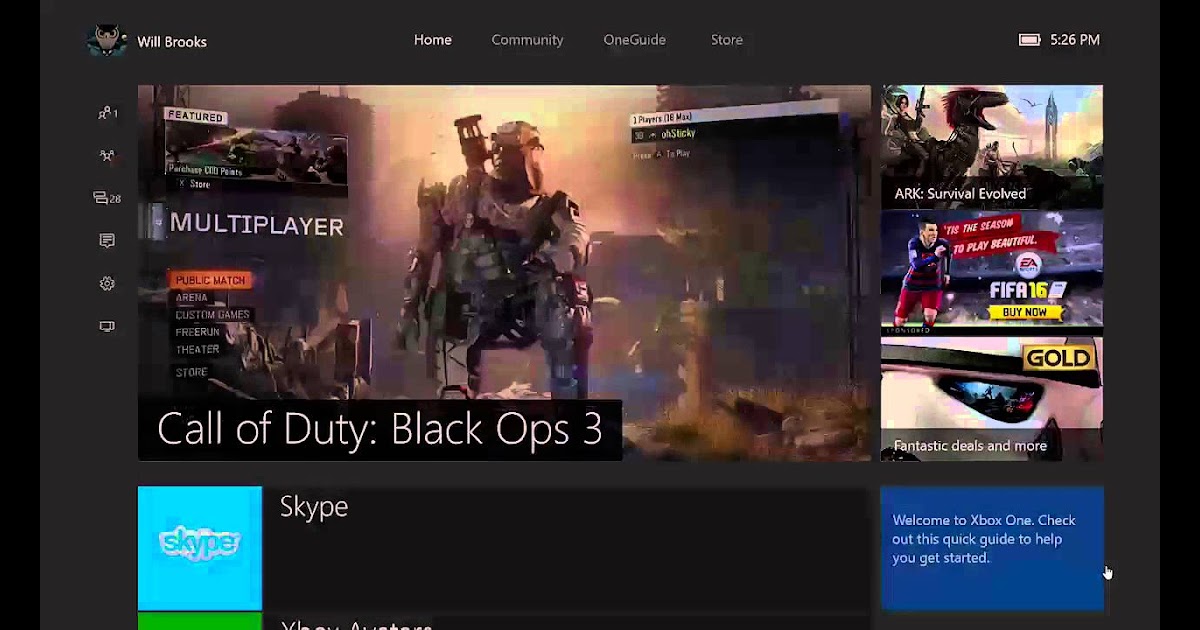Screen dimensions: 1200x630
Task: Open the Will Brooks gamertag name
Action: pyautogui.click(x=172, y=42)
